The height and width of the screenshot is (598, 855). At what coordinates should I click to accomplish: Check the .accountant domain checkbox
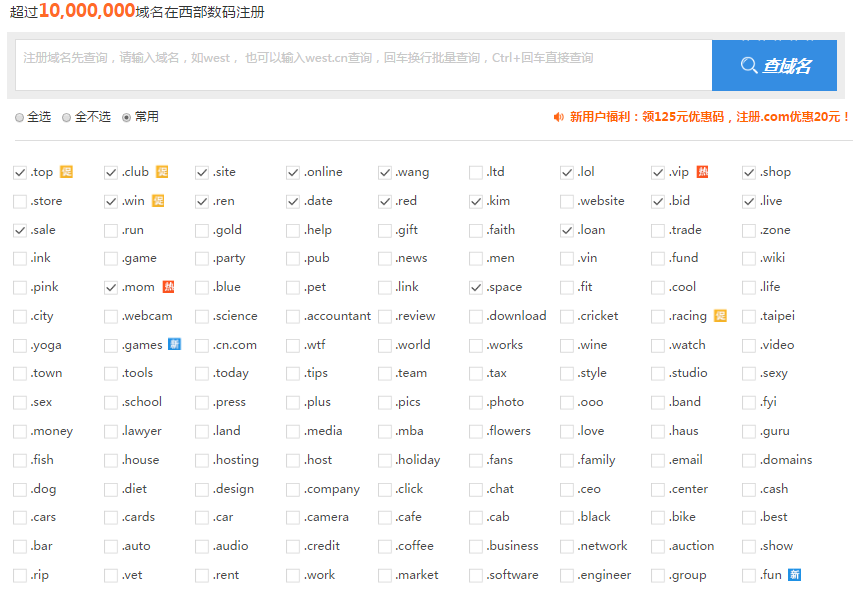tap(293, 317)
